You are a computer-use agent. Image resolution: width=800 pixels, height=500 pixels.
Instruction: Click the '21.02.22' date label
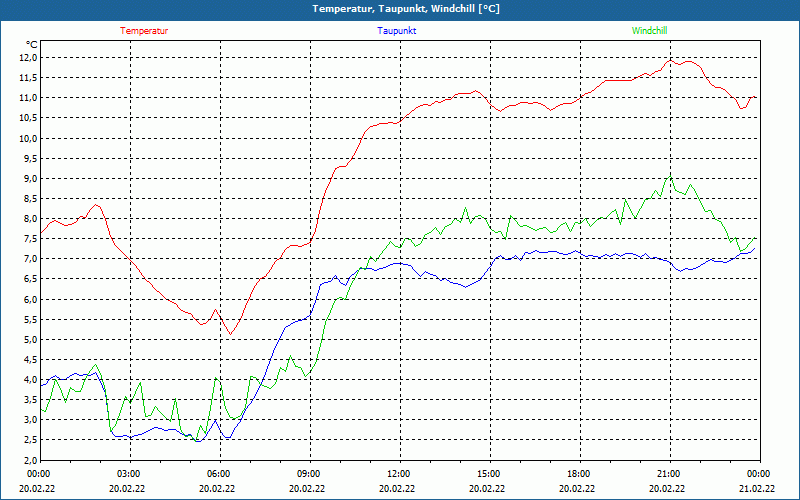click(x=757, y=488)
